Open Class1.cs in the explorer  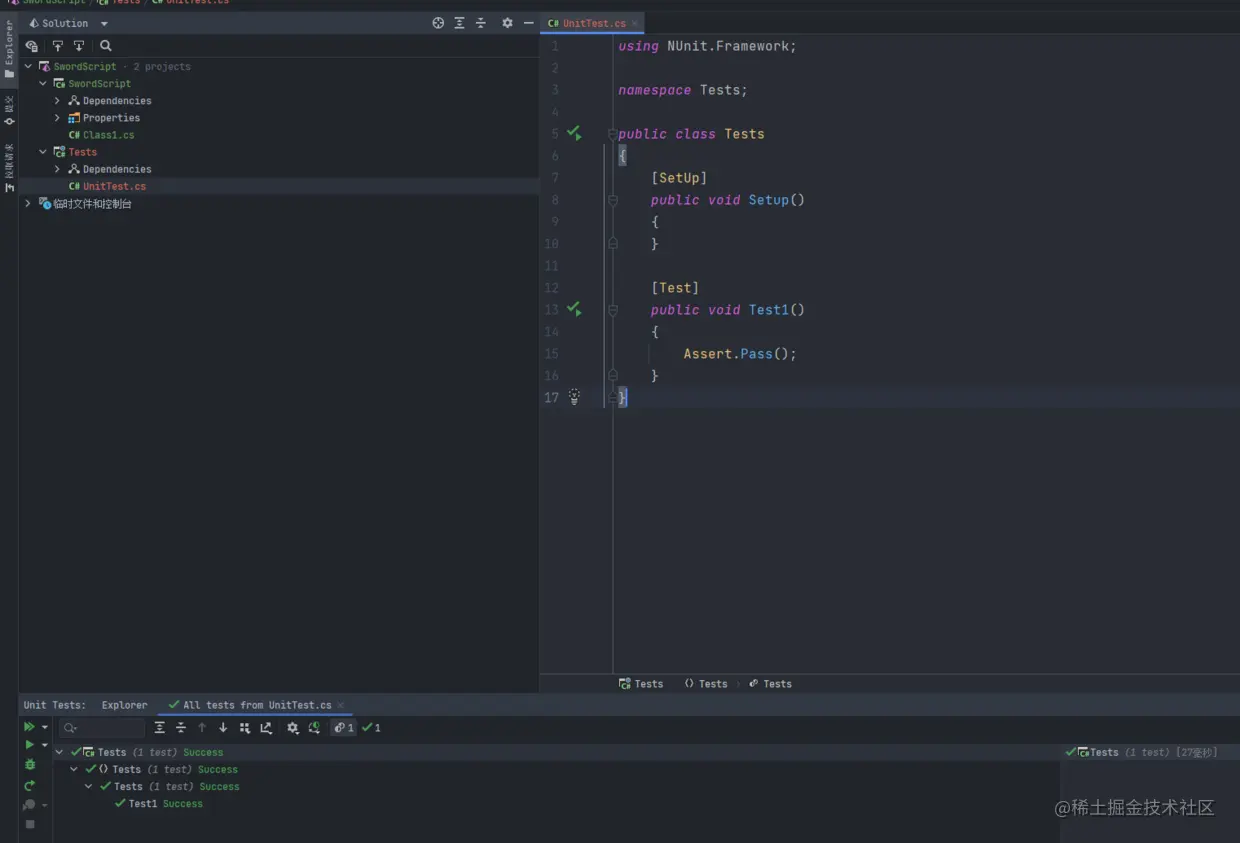click(101, 135)
